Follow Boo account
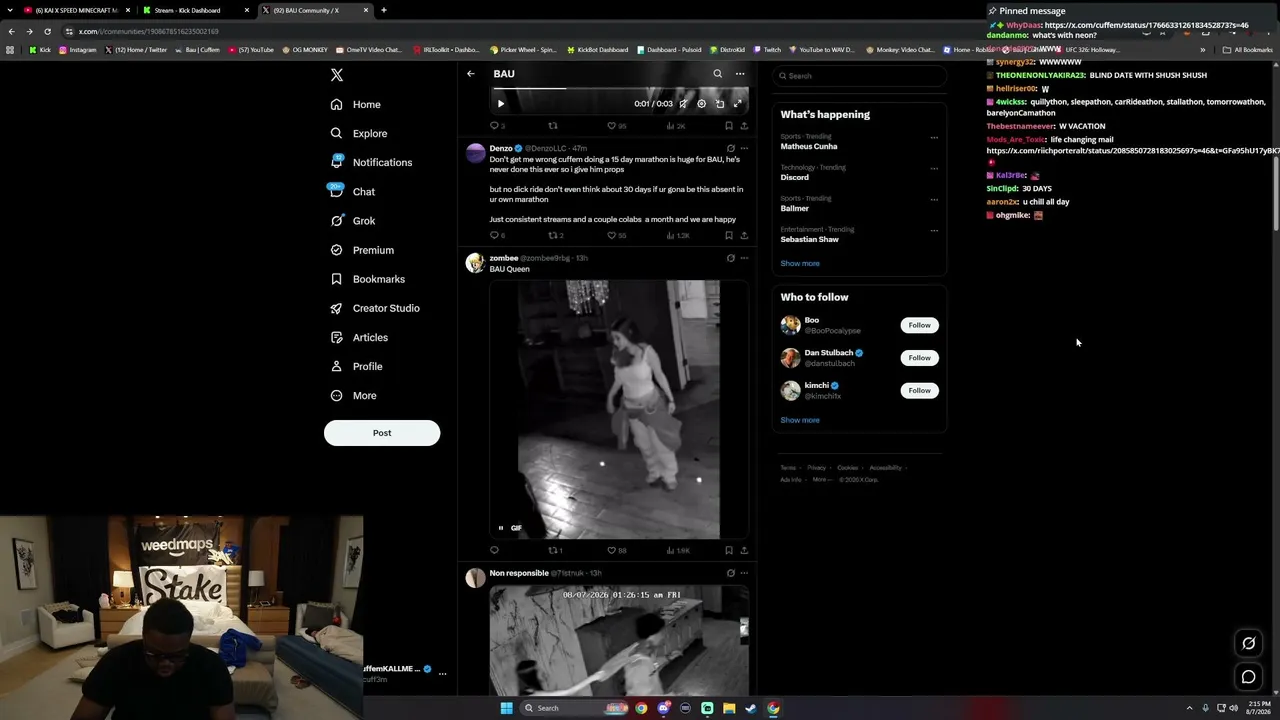1280x720 pixels. coord(919,325)
